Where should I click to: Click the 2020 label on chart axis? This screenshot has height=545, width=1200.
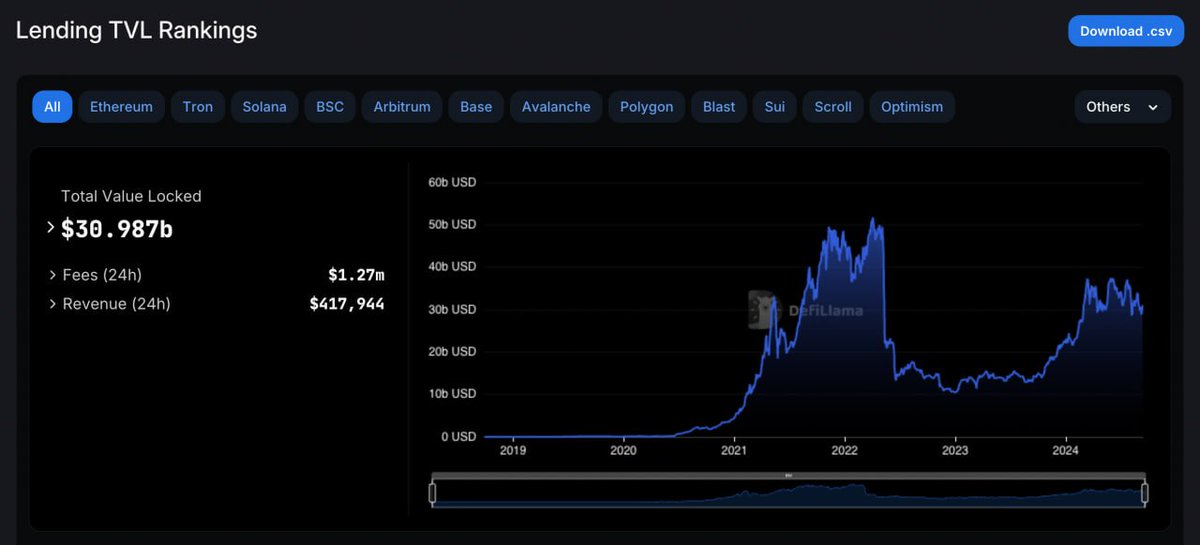[x=623, y=450]
